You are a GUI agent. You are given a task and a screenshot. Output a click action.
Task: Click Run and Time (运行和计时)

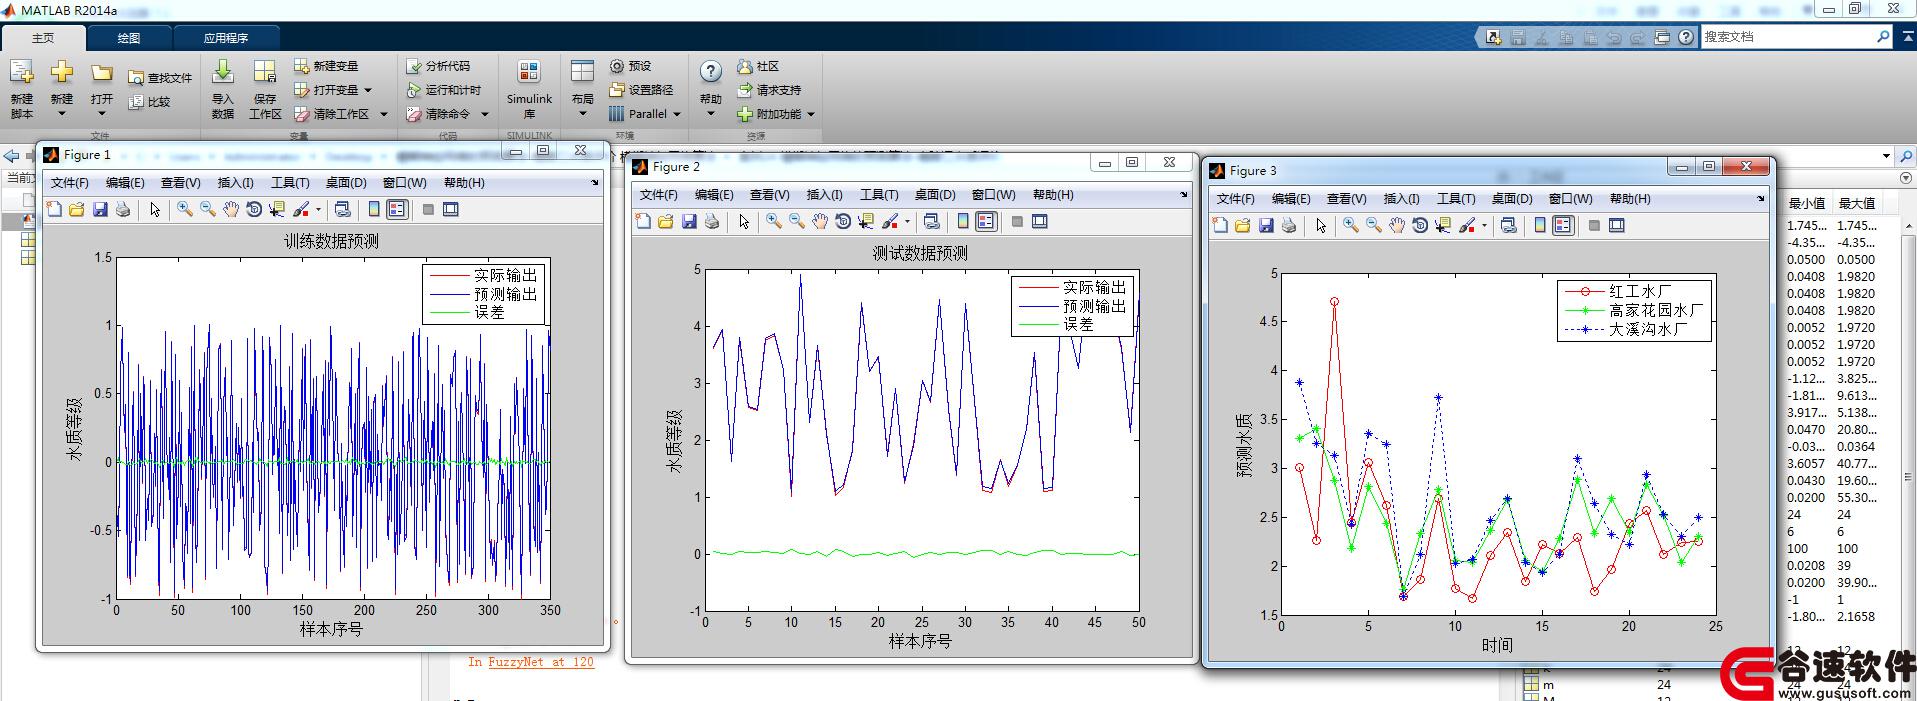pos(444,90)
